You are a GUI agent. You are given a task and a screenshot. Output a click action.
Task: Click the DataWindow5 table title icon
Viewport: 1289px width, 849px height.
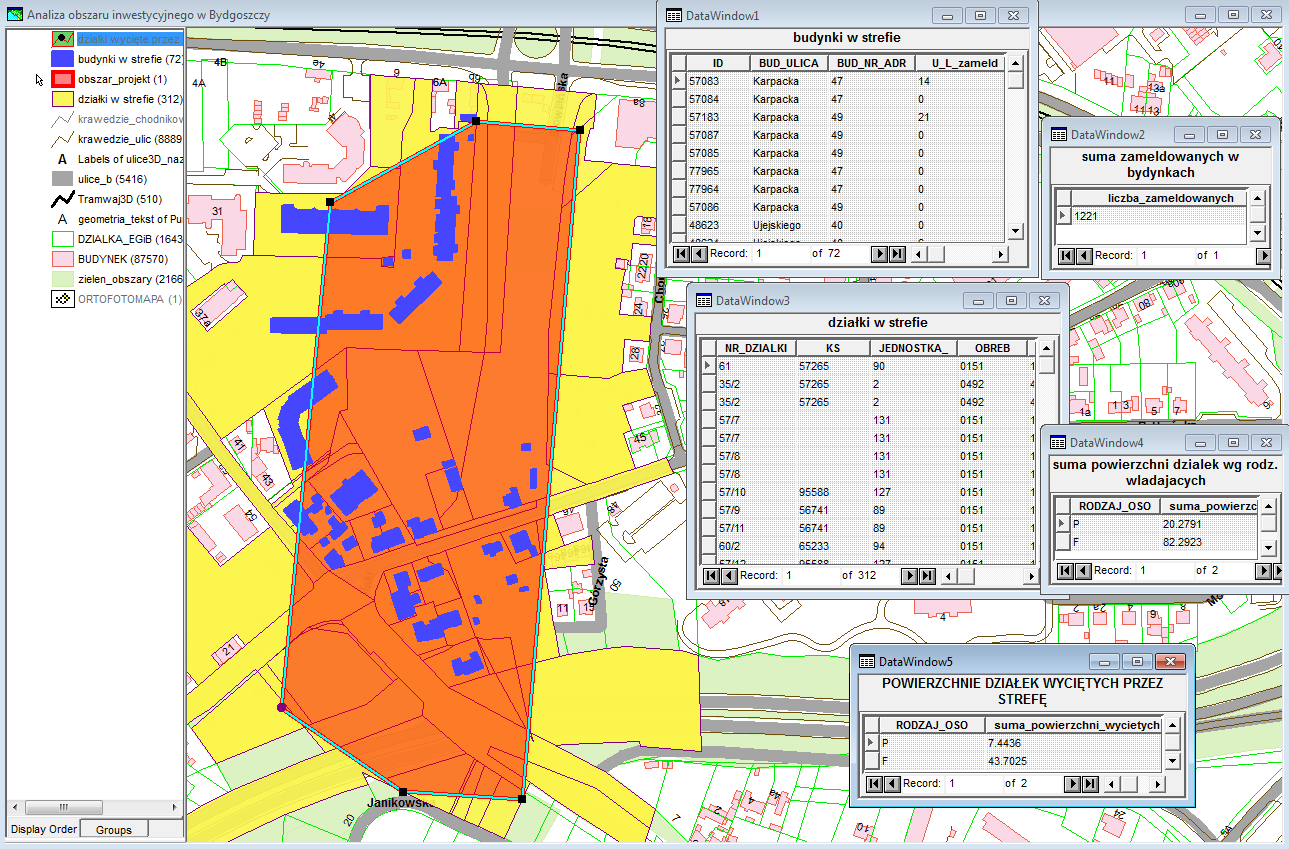866,662
